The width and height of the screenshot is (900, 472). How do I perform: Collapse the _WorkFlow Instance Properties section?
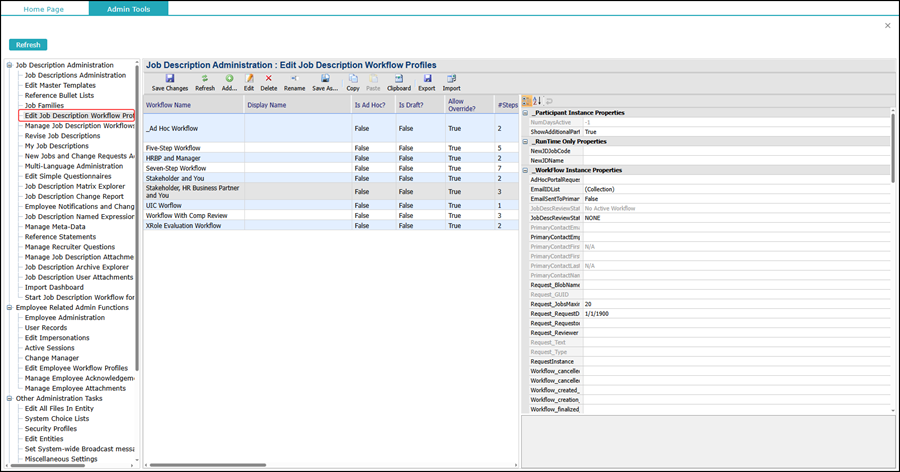[x=526, y=170]
